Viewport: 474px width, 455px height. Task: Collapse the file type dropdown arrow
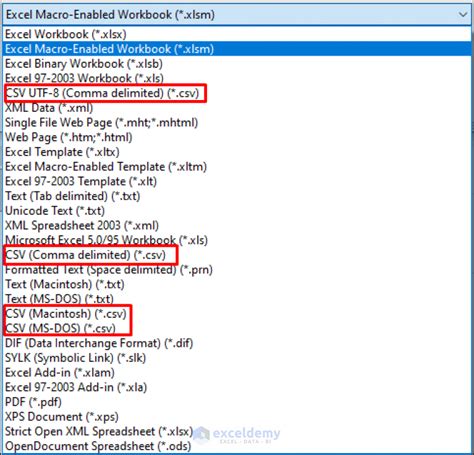[463, 15]
